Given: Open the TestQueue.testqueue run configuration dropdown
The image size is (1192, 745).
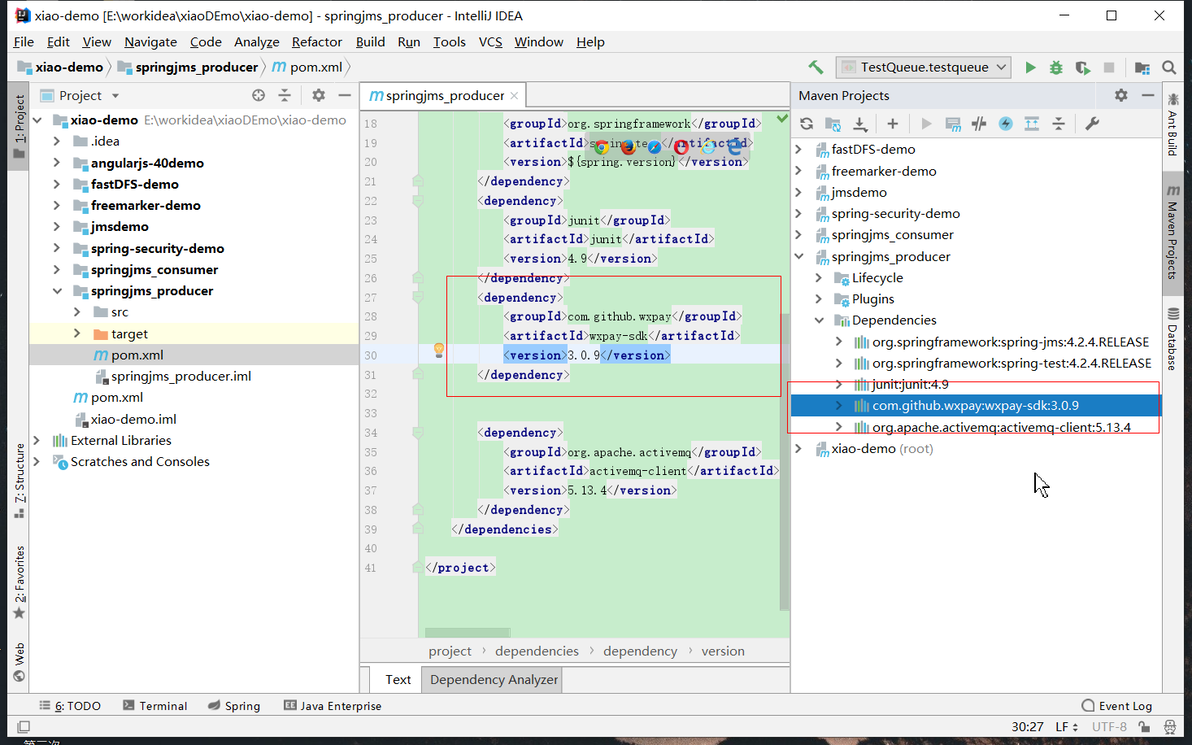Looking at the screenshot, I should click(923, 68).
